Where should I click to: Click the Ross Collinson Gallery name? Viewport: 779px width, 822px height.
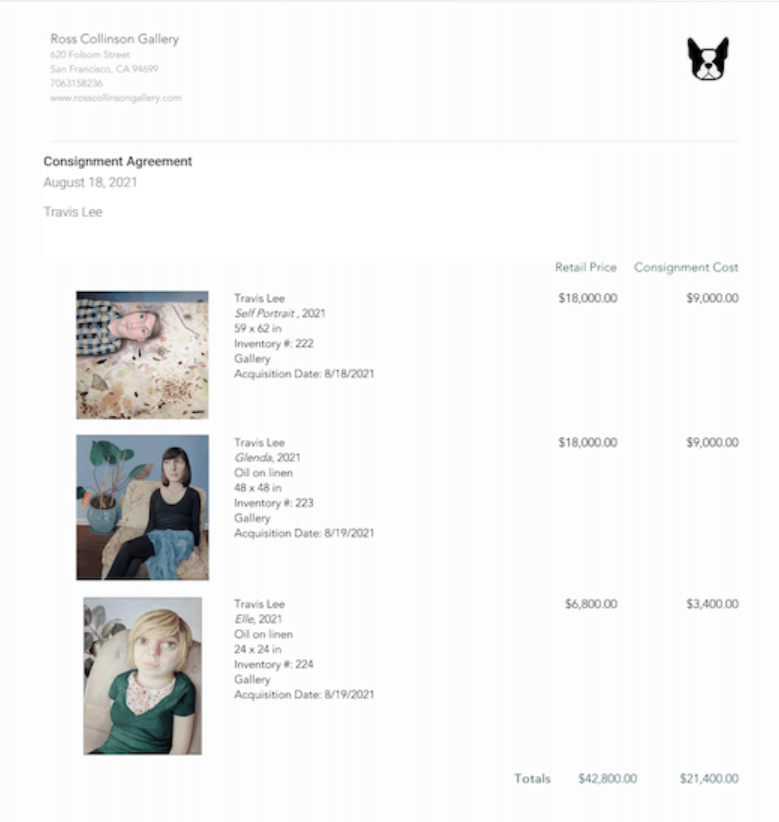click(115, 39)
